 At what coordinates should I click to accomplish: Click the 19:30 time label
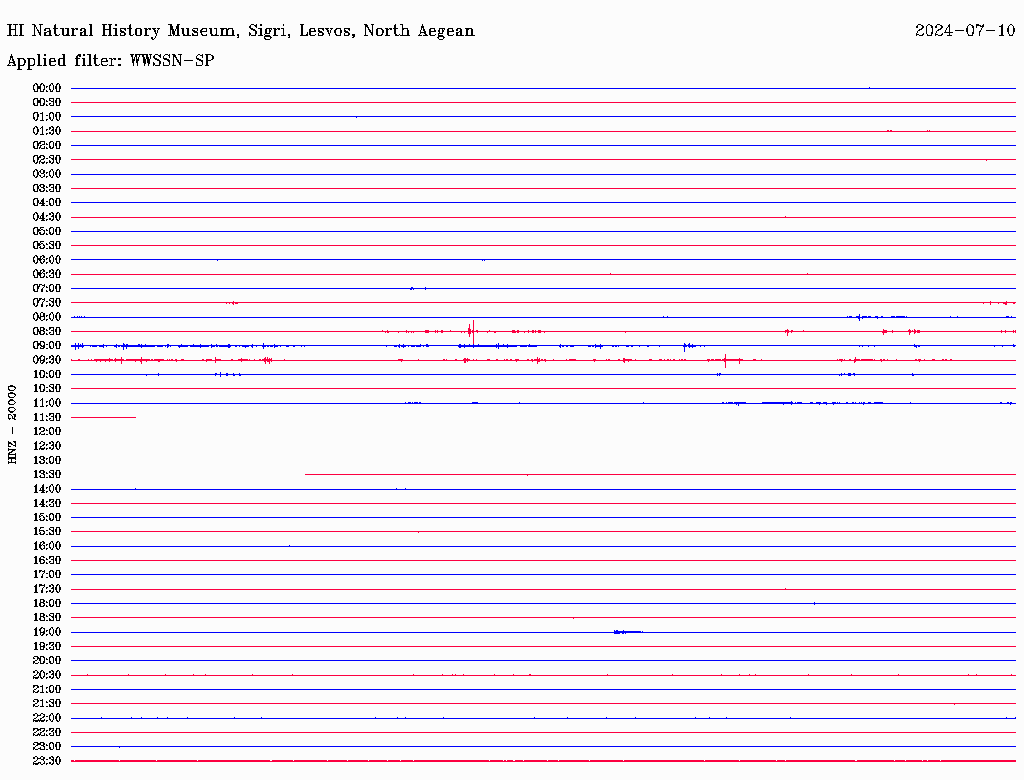(47, 647)
